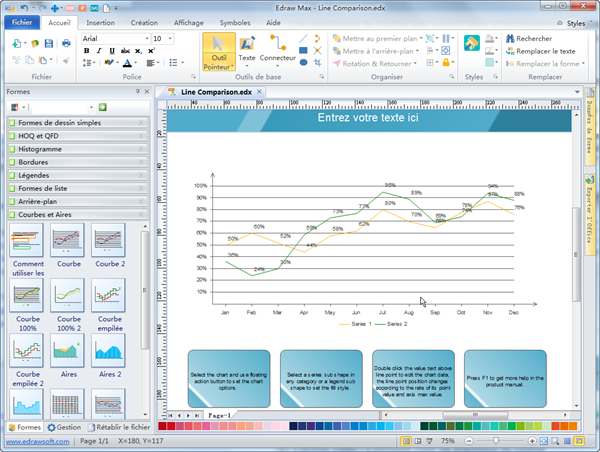Image resolution: width=600 pixels, height=452 pixels.
Task: Select the Courbe 2 shape thumbnail
Action: [x=108, y=243]
